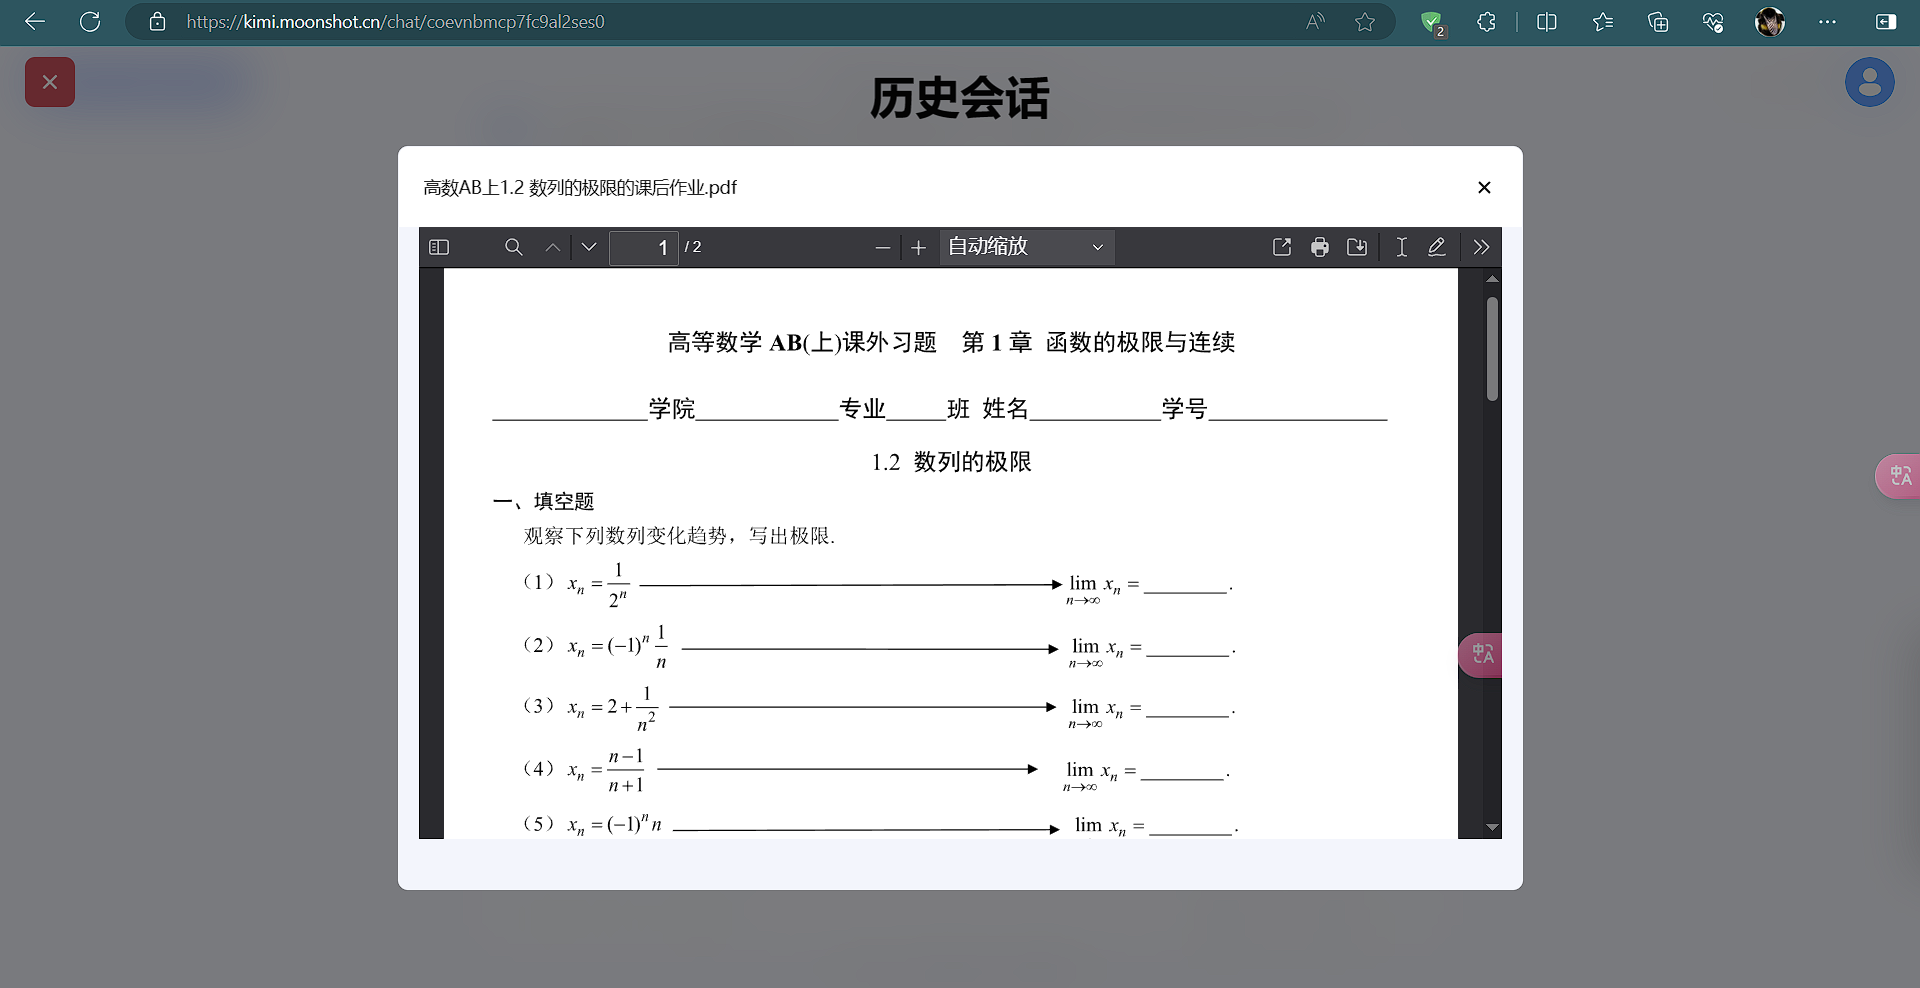Zoom out the PDF document
This screenshot has width=1920, height=988.
[x=882, y=247]
